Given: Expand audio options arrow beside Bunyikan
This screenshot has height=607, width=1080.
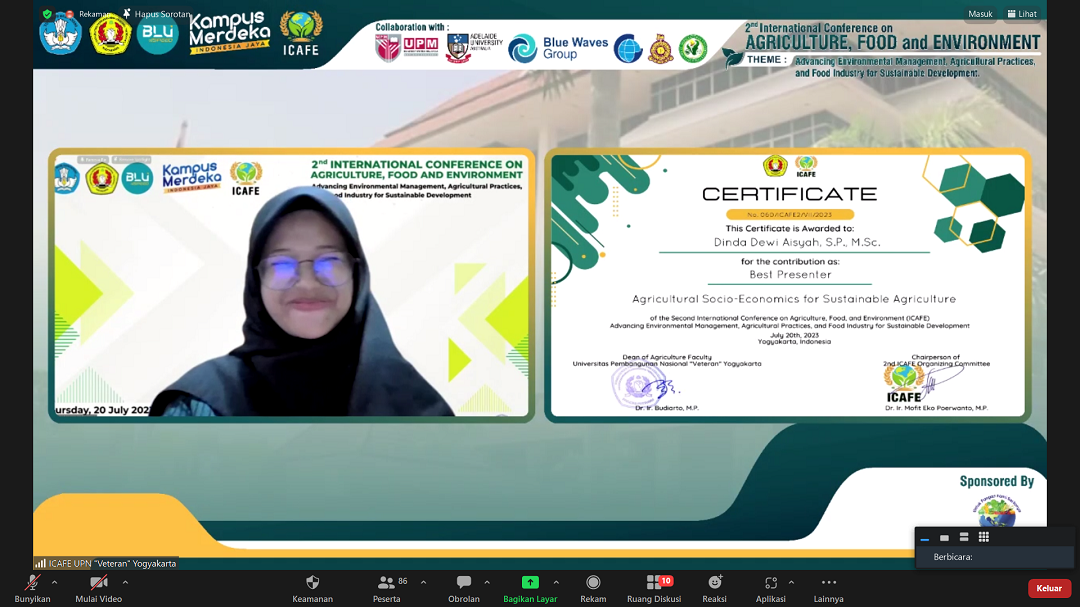Looking at the screenshot, I should pyautogui.click(x=54, y=583).
